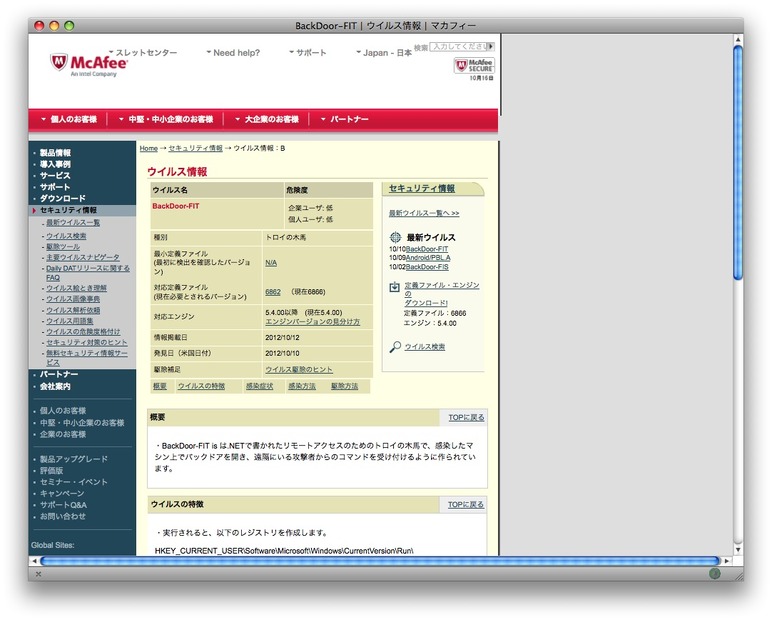Click the download icon next to 定義ファイル・エンジン

[x=394, y=287]
